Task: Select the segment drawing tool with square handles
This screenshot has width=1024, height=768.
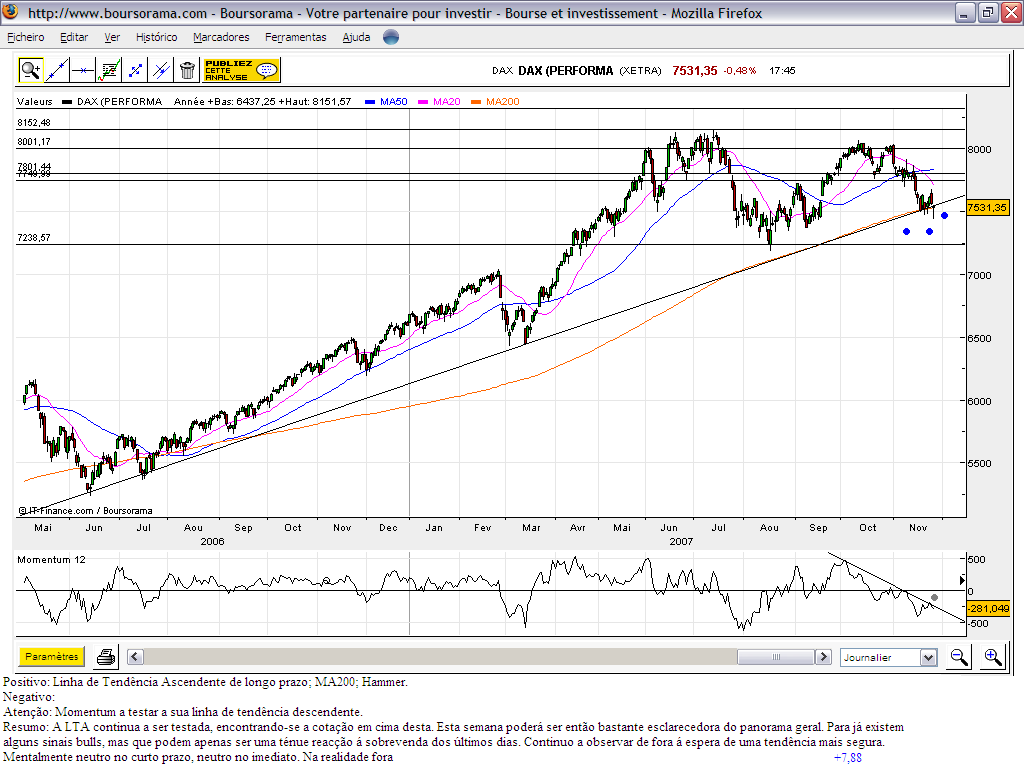Action: 135,70
